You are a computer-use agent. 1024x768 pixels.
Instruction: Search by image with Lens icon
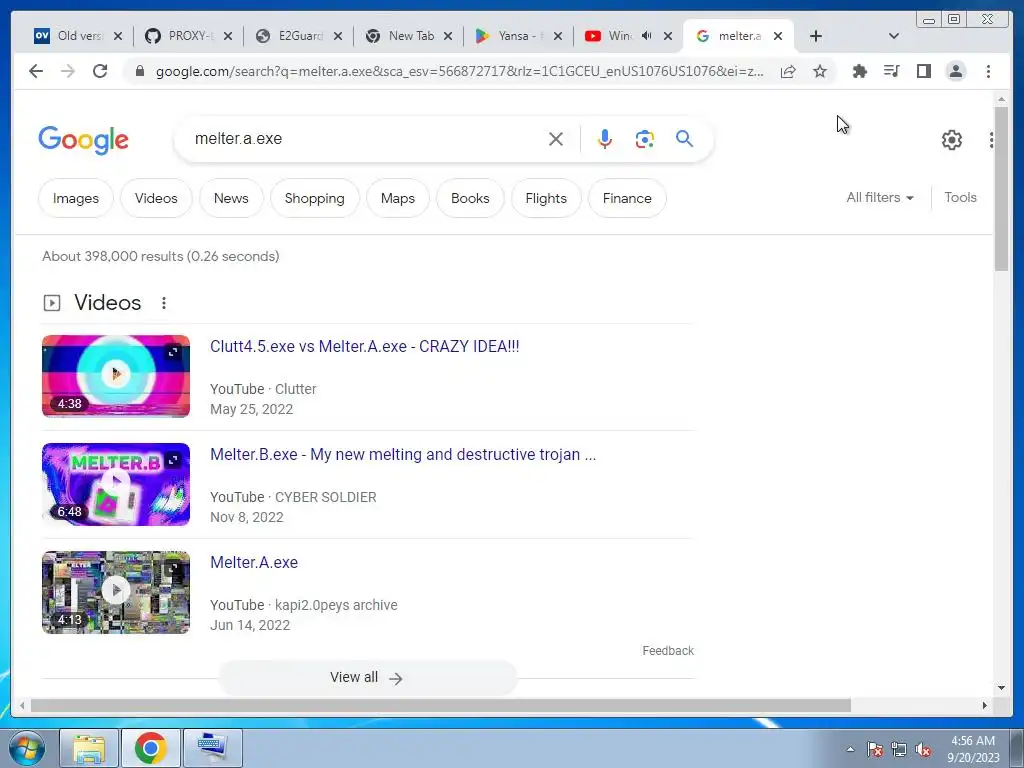pyautogui.click(x=645, y=139)
